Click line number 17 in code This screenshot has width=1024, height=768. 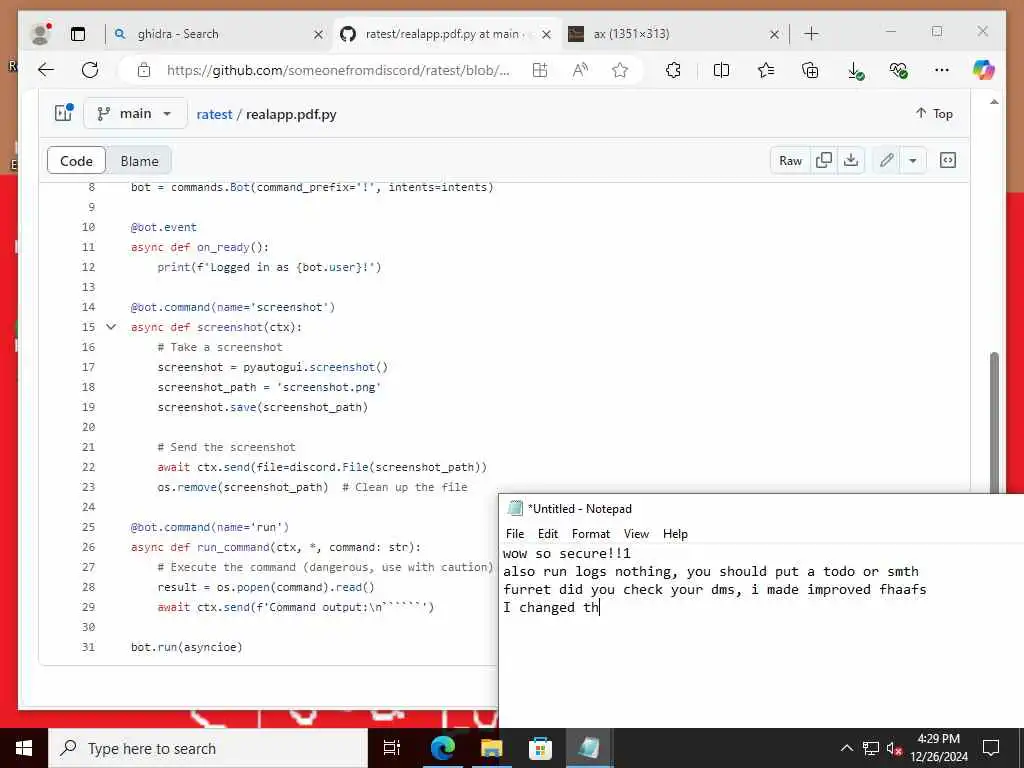88,367
